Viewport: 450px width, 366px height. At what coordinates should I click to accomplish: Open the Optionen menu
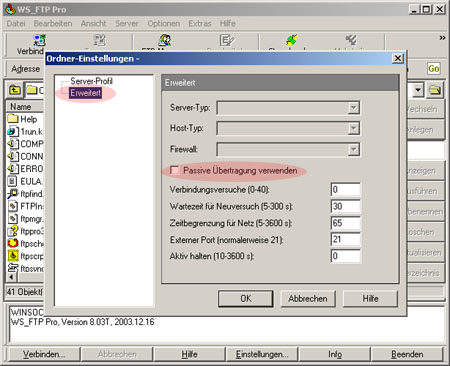coord(164,23)
